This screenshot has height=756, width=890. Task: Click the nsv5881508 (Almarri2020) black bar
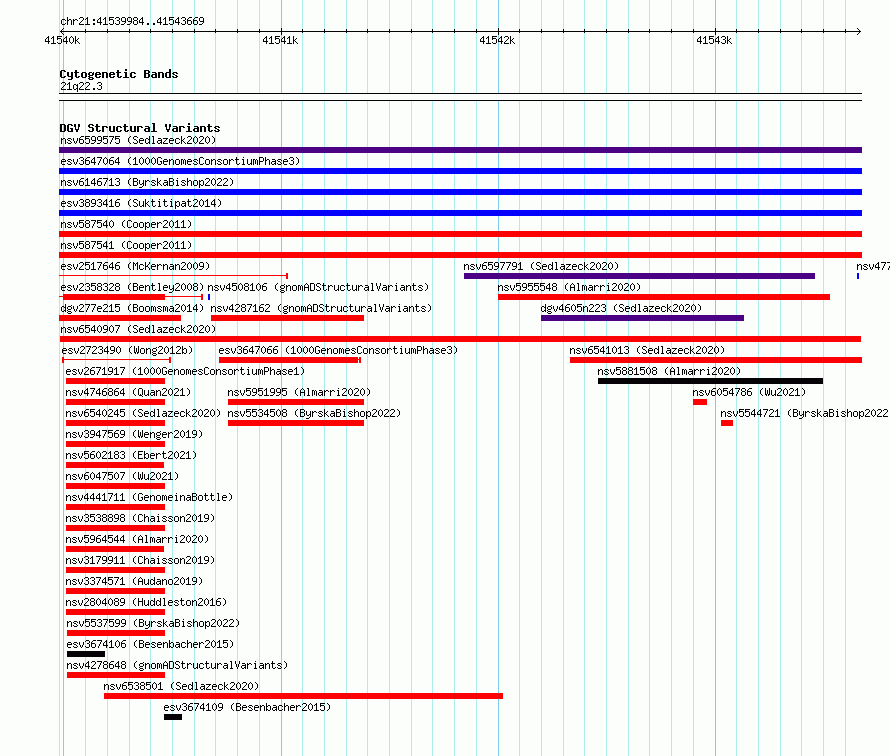click(x=710, y=381)
